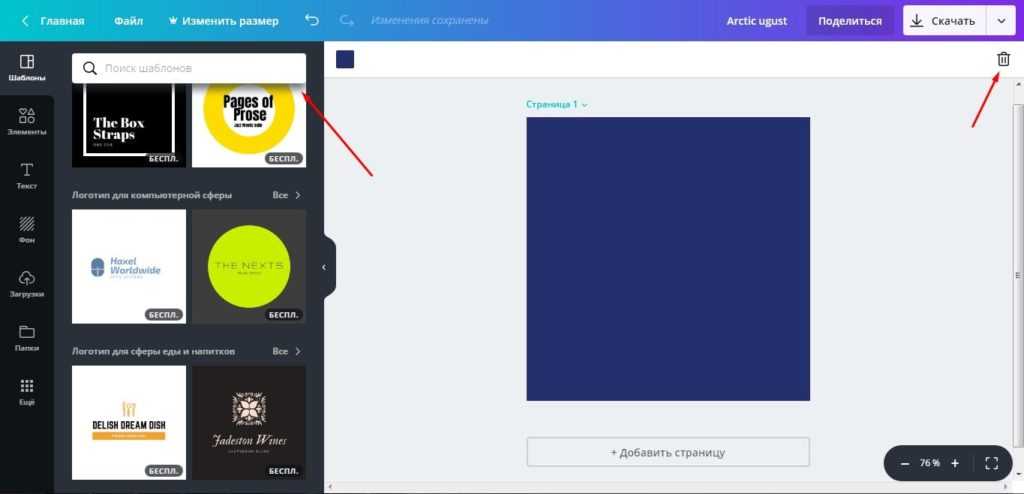
Task: Open the Текст tool panel
Action: (x=27, y=176)
